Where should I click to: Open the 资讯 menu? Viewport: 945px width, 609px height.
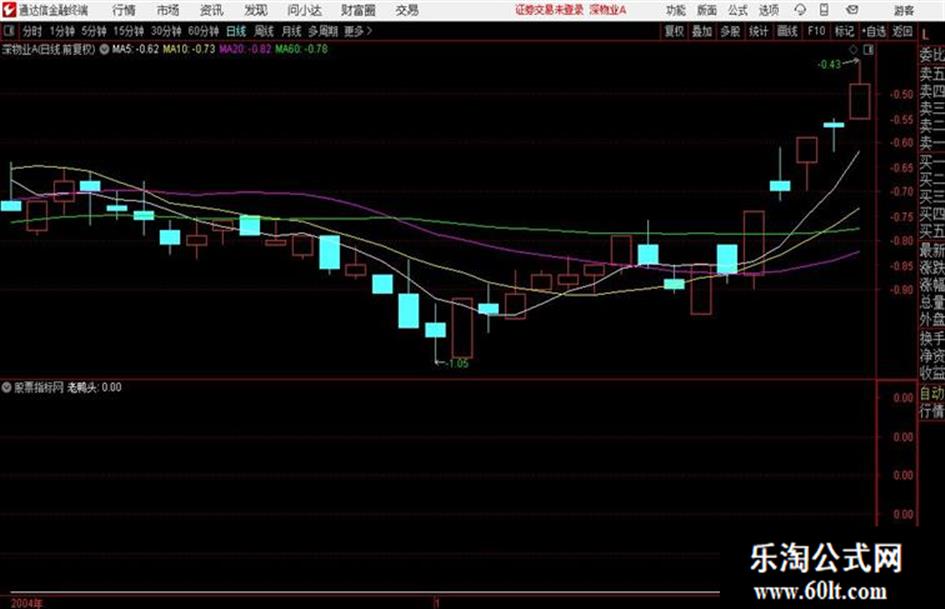pos(211,10)
